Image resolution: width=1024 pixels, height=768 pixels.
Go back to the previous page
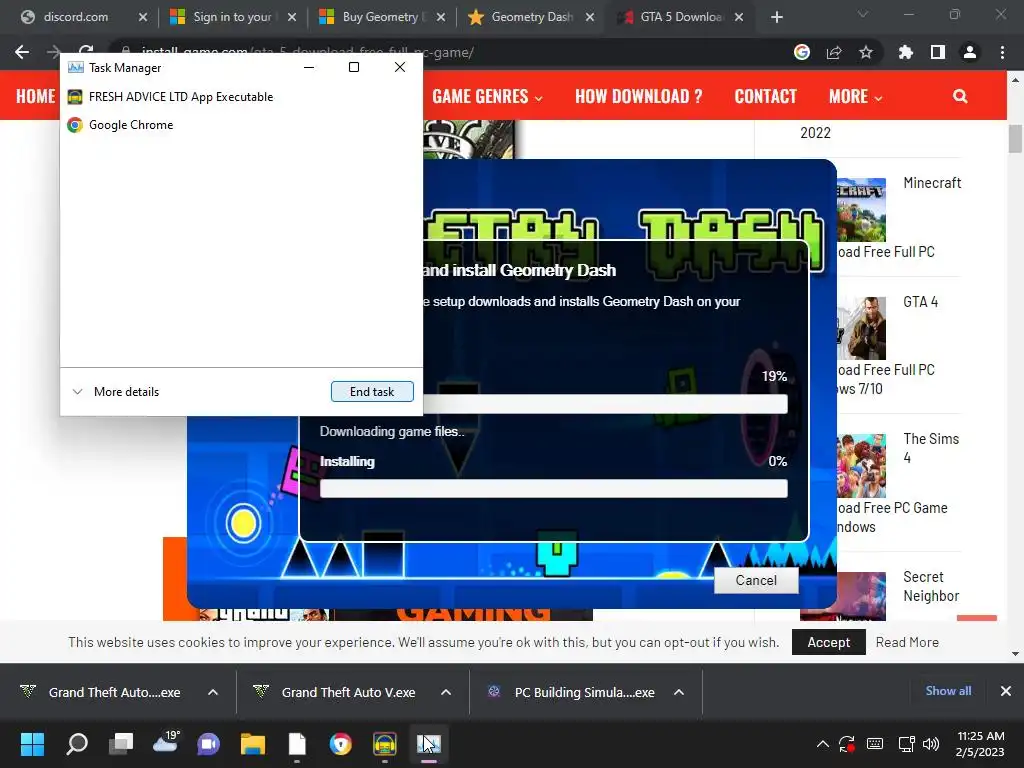click(x=22, y=52)
